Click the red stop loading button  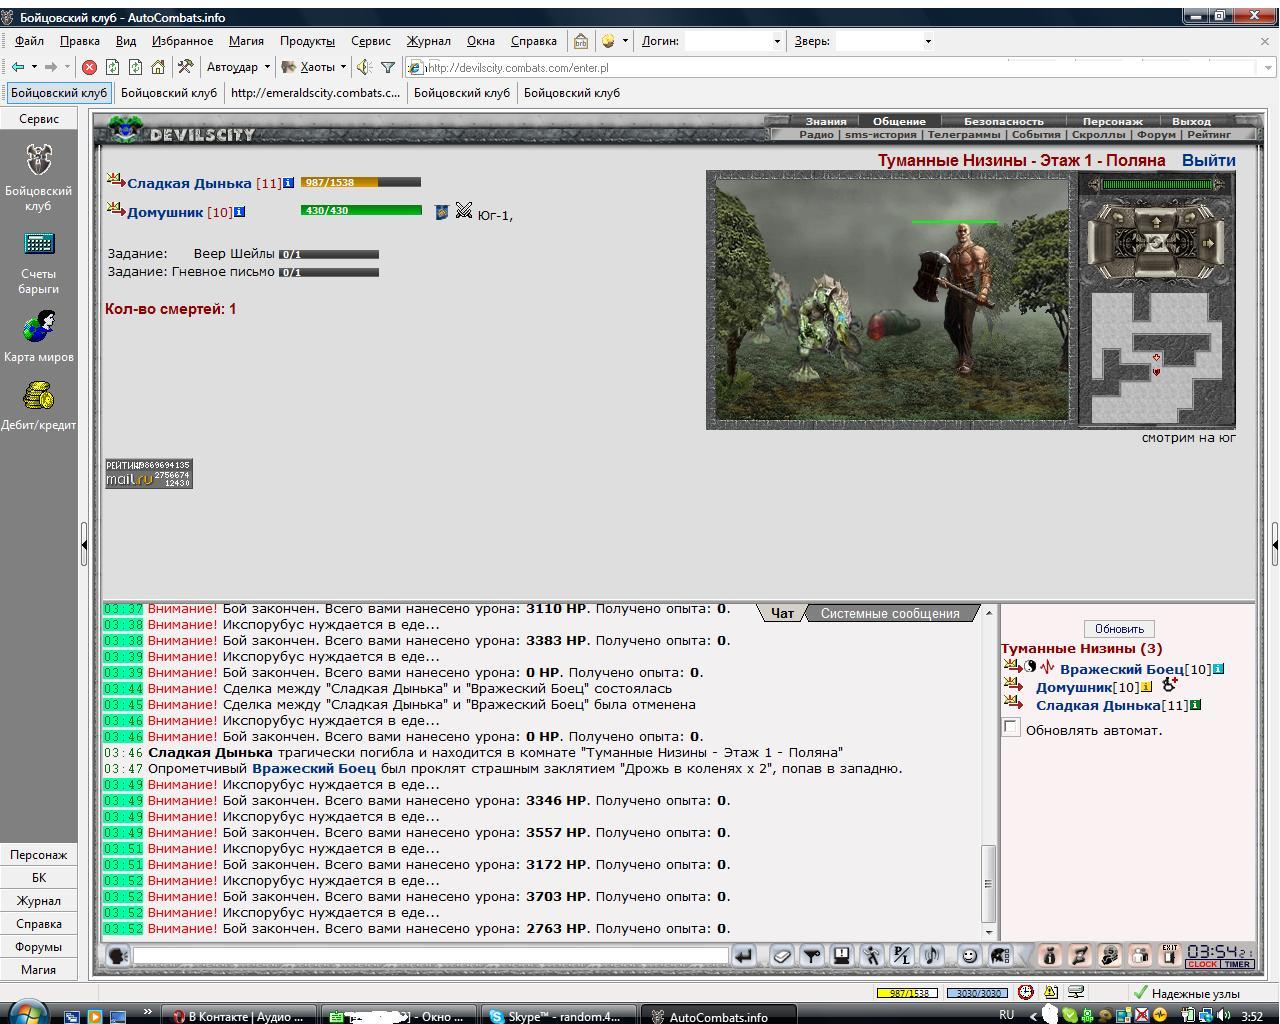point(89,67)
